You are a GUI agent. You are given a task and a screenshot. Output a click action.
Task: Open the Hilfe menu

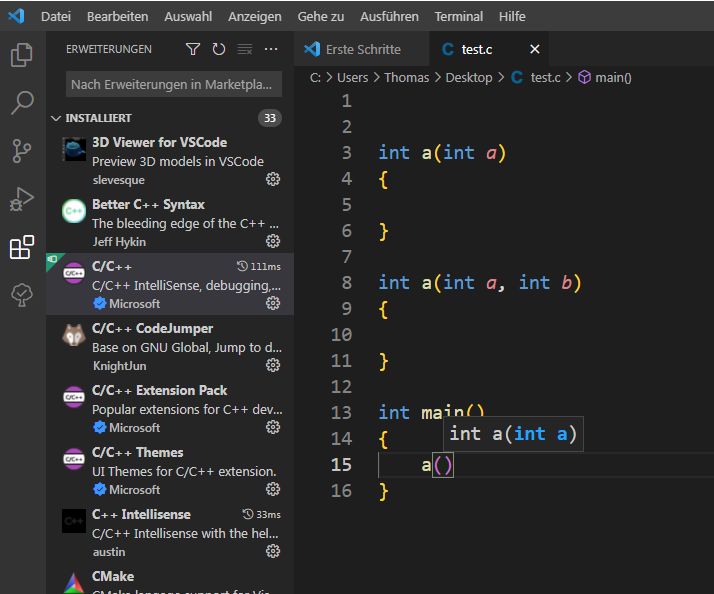512,16
